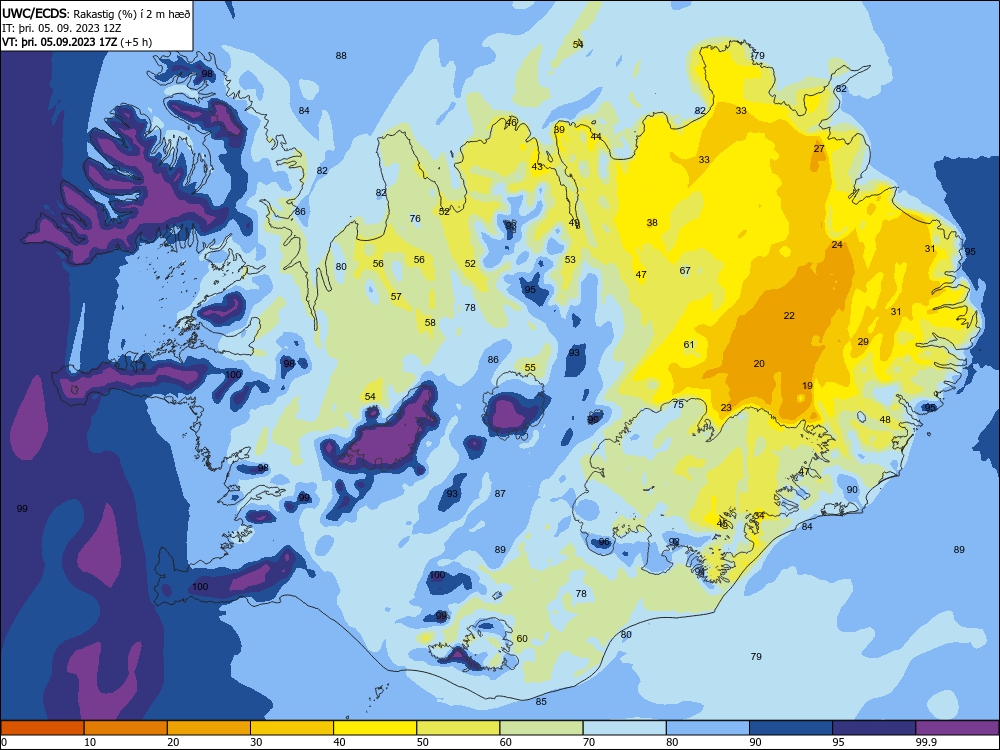1000x750 pixels.
Task: Pick the 50–60 pale yellow legend swatch
Action: (x=458, y=728)
